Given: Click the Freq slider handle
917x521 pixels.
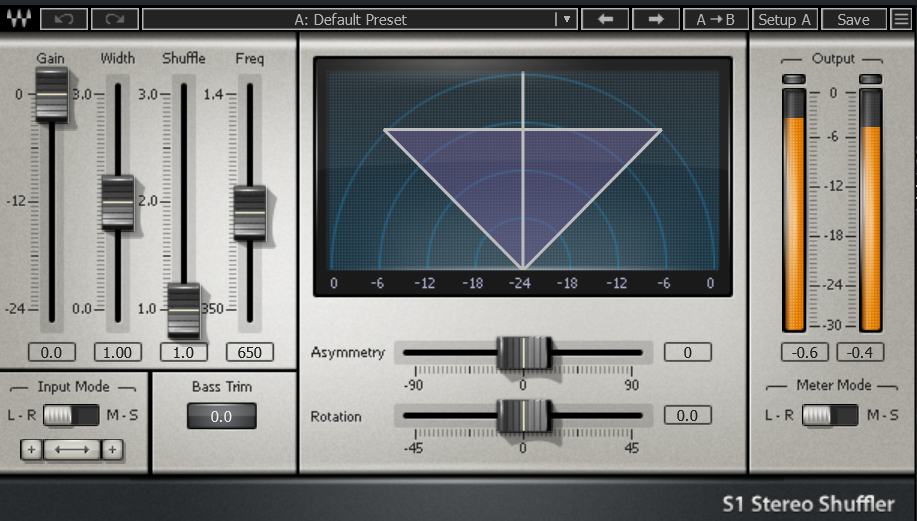Looking at the screenshot, I should [x=250, y=213].
